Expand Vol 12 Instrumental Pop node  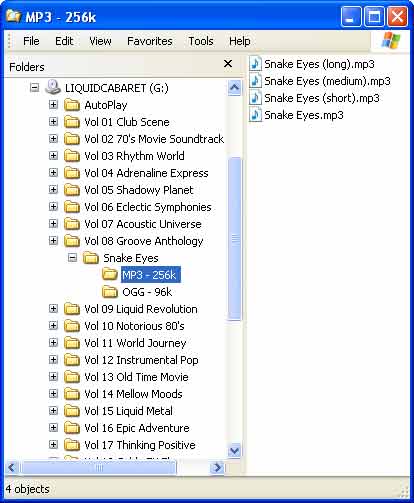pos(53,360)
